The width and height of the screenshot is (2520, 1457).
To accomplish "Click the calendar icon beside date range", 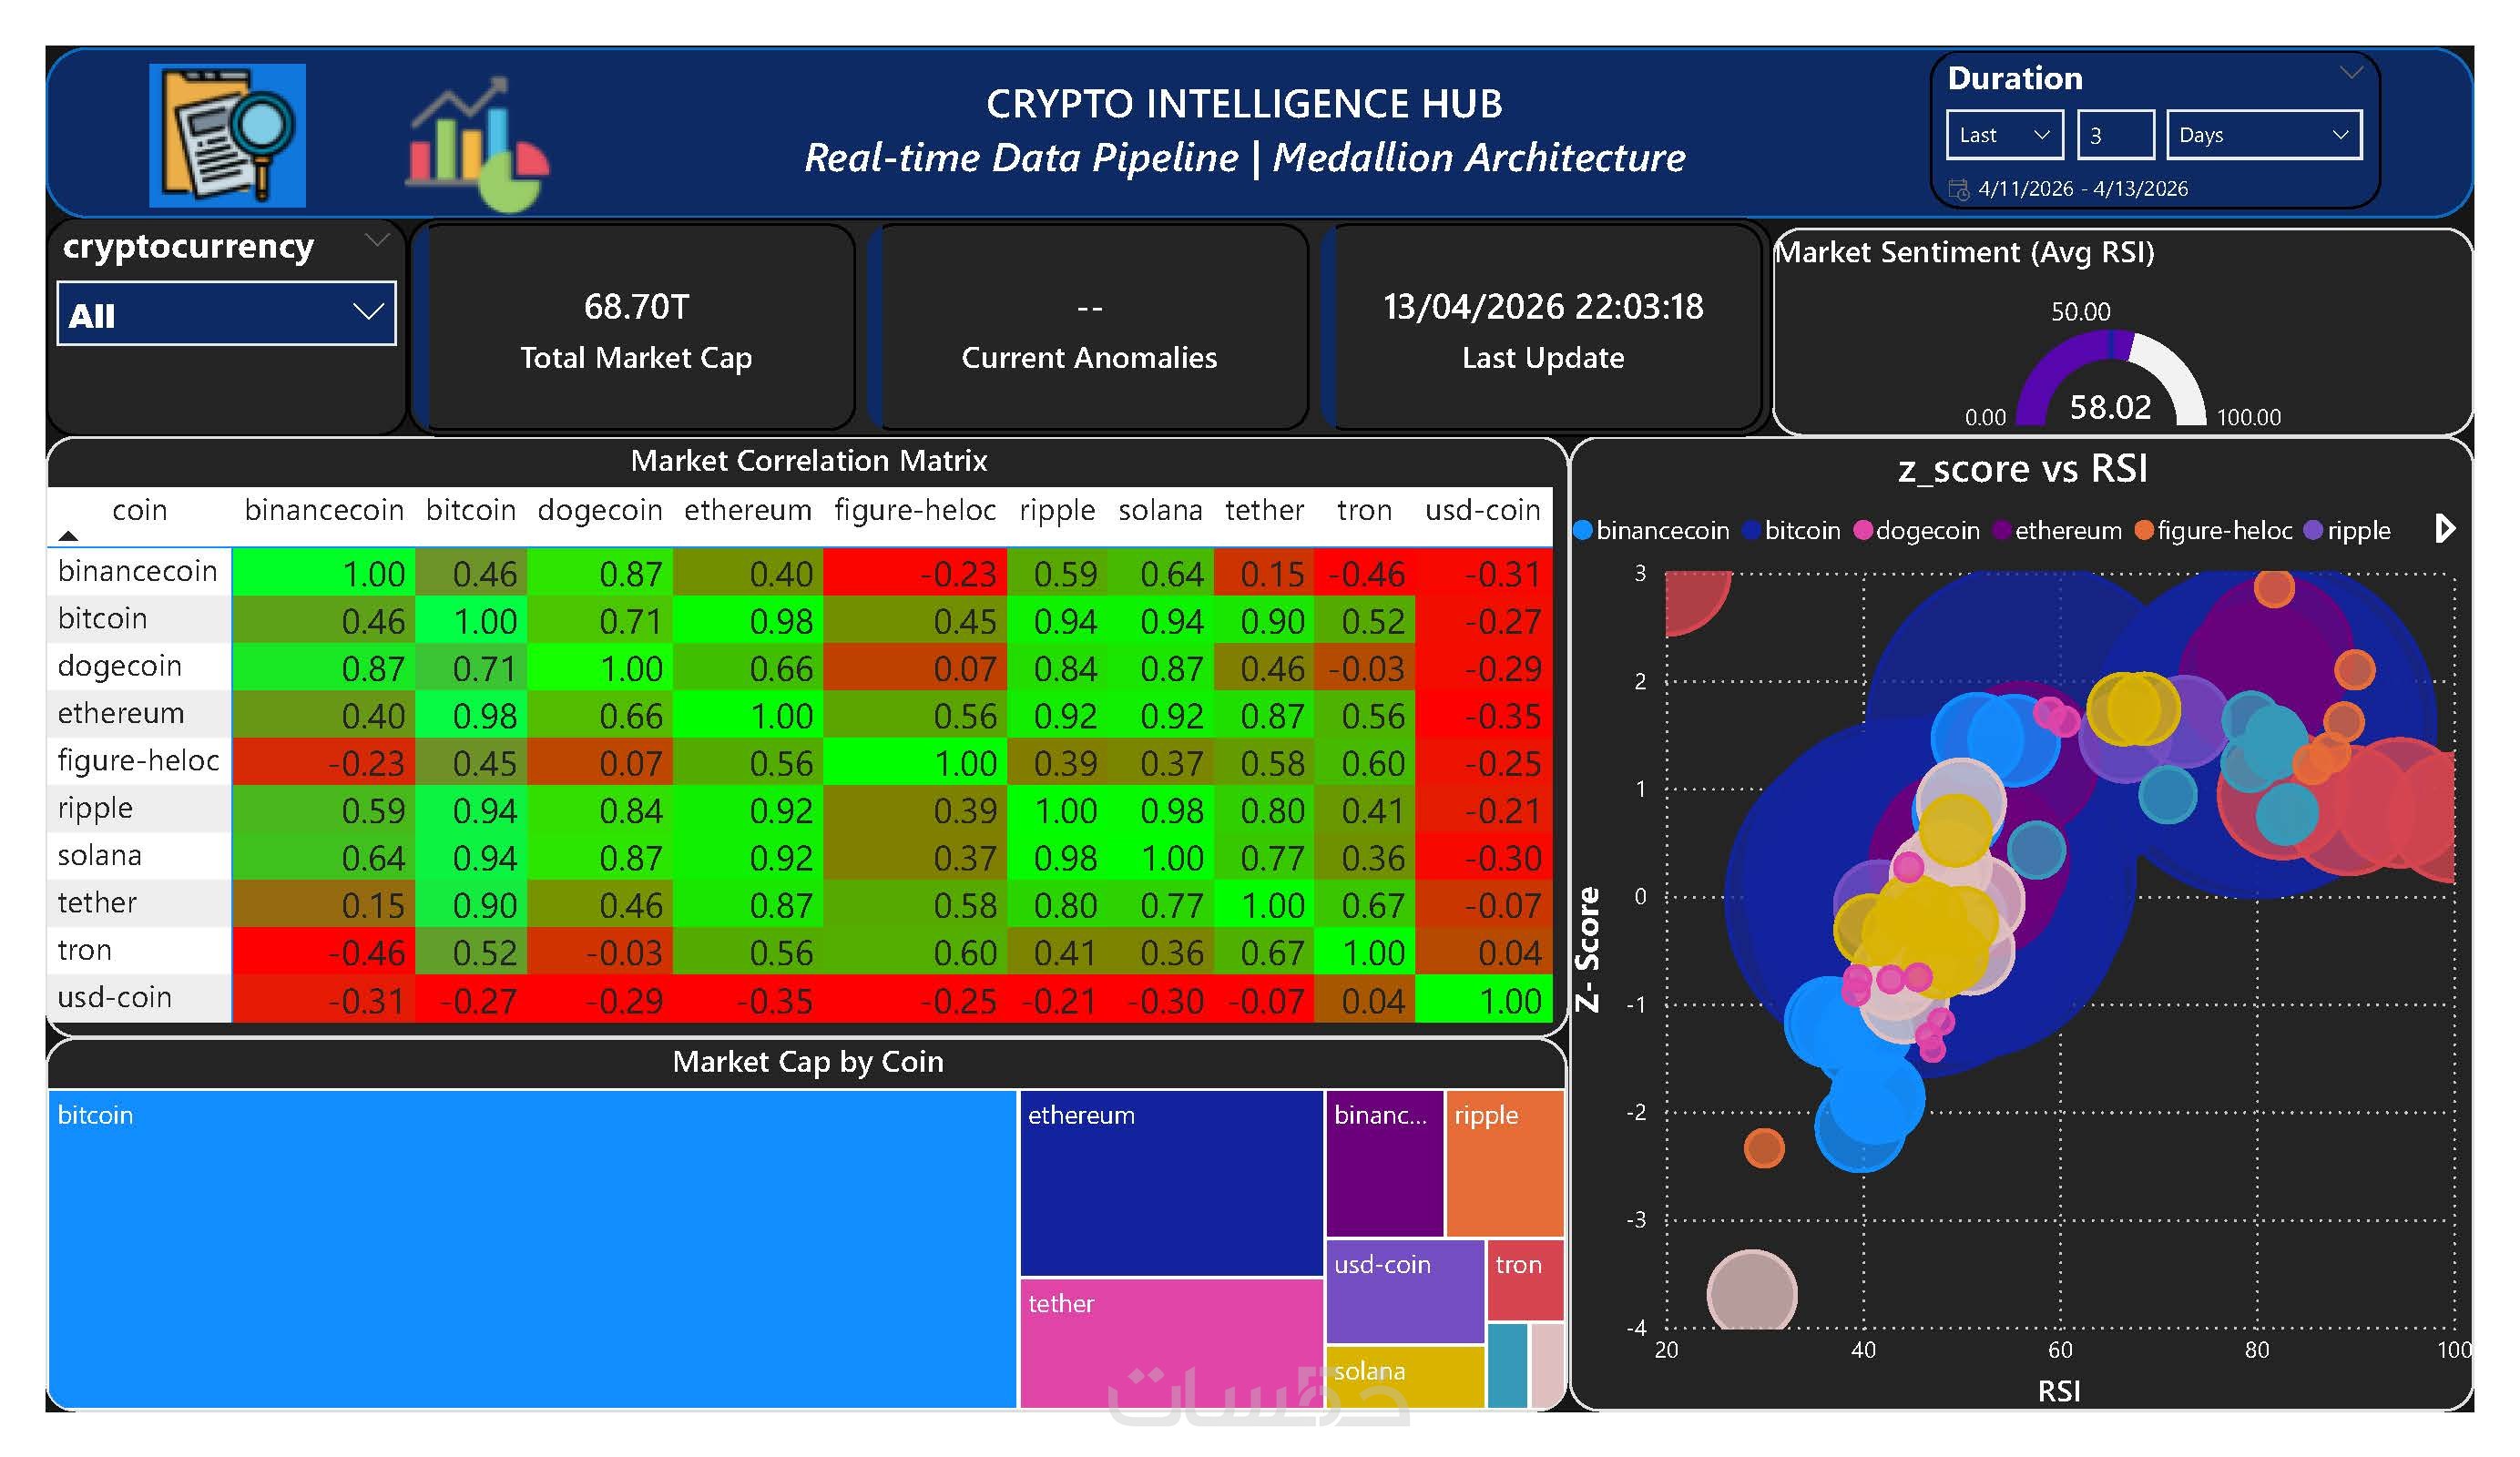I will 1958,189.
